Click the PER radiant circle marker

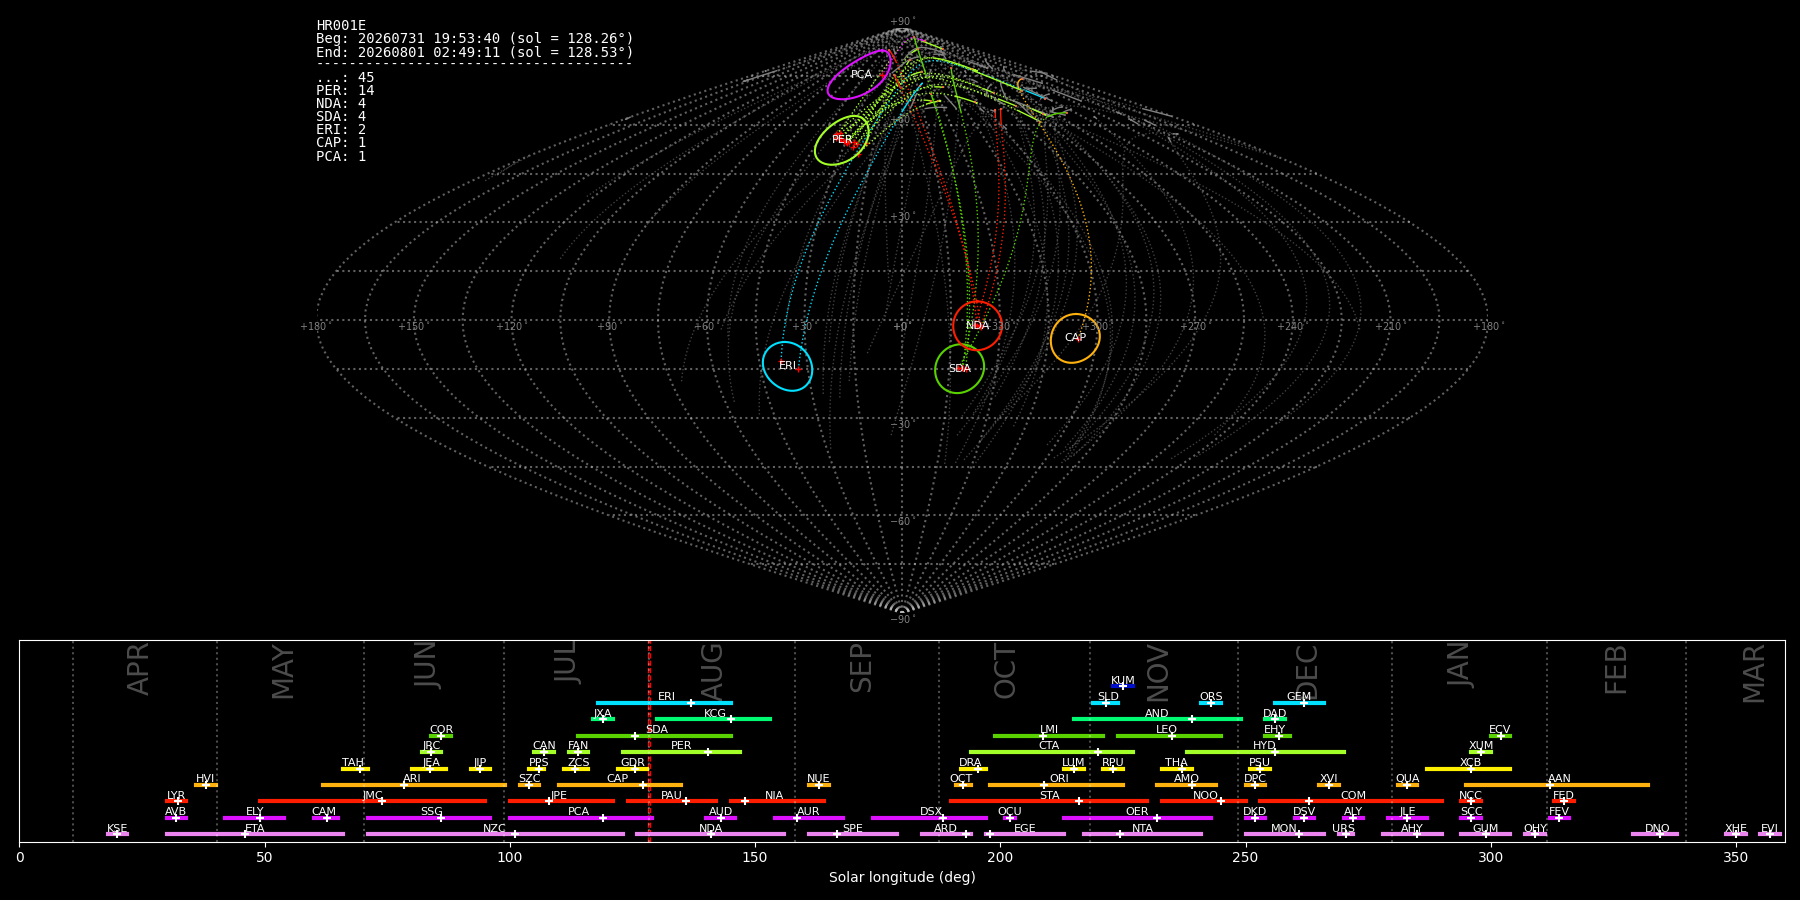[x=842, y=140]
